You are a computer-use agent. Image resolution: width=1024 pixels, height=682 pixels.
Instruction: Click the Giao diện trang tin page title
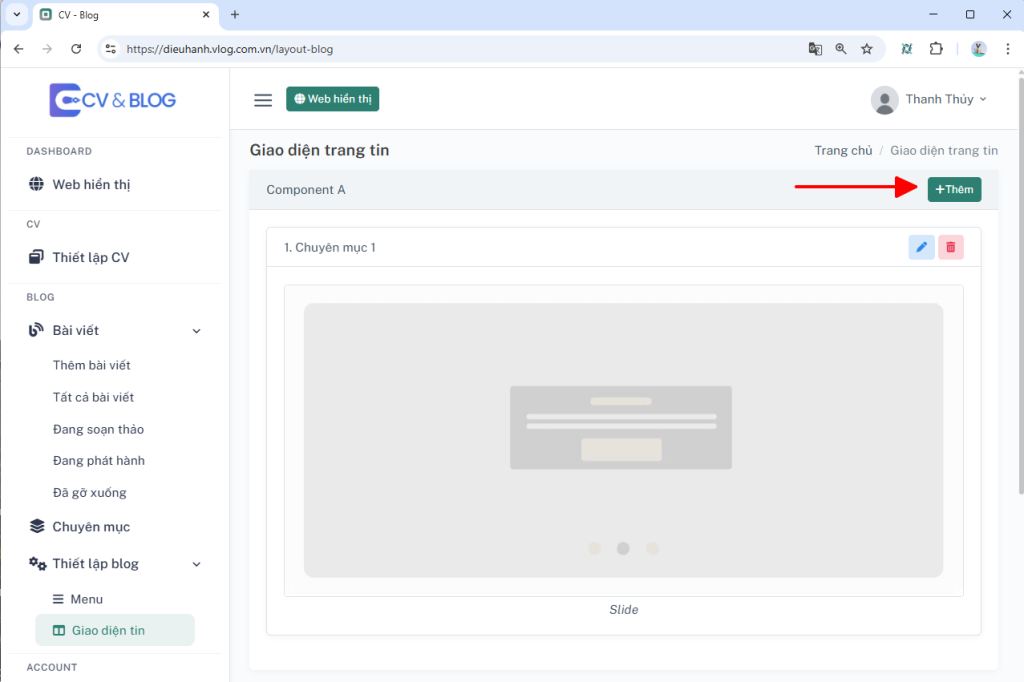pyautogui.click(x=319, y=150)
